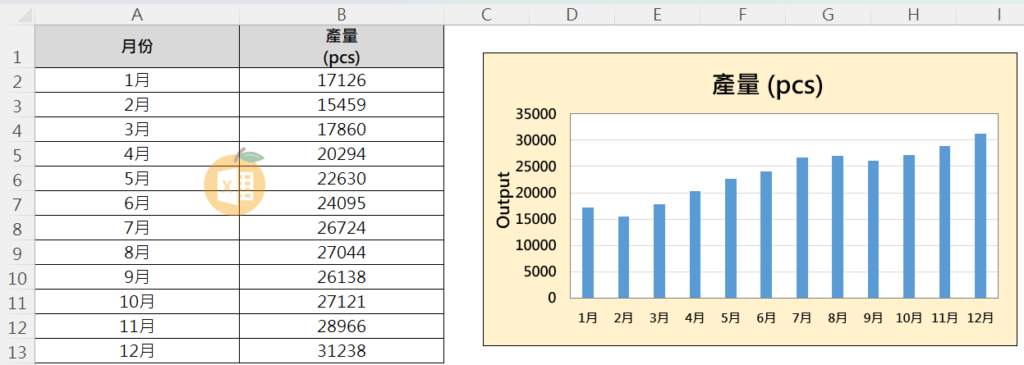
Task: Select column F header
Action: [x=743, y=14]
